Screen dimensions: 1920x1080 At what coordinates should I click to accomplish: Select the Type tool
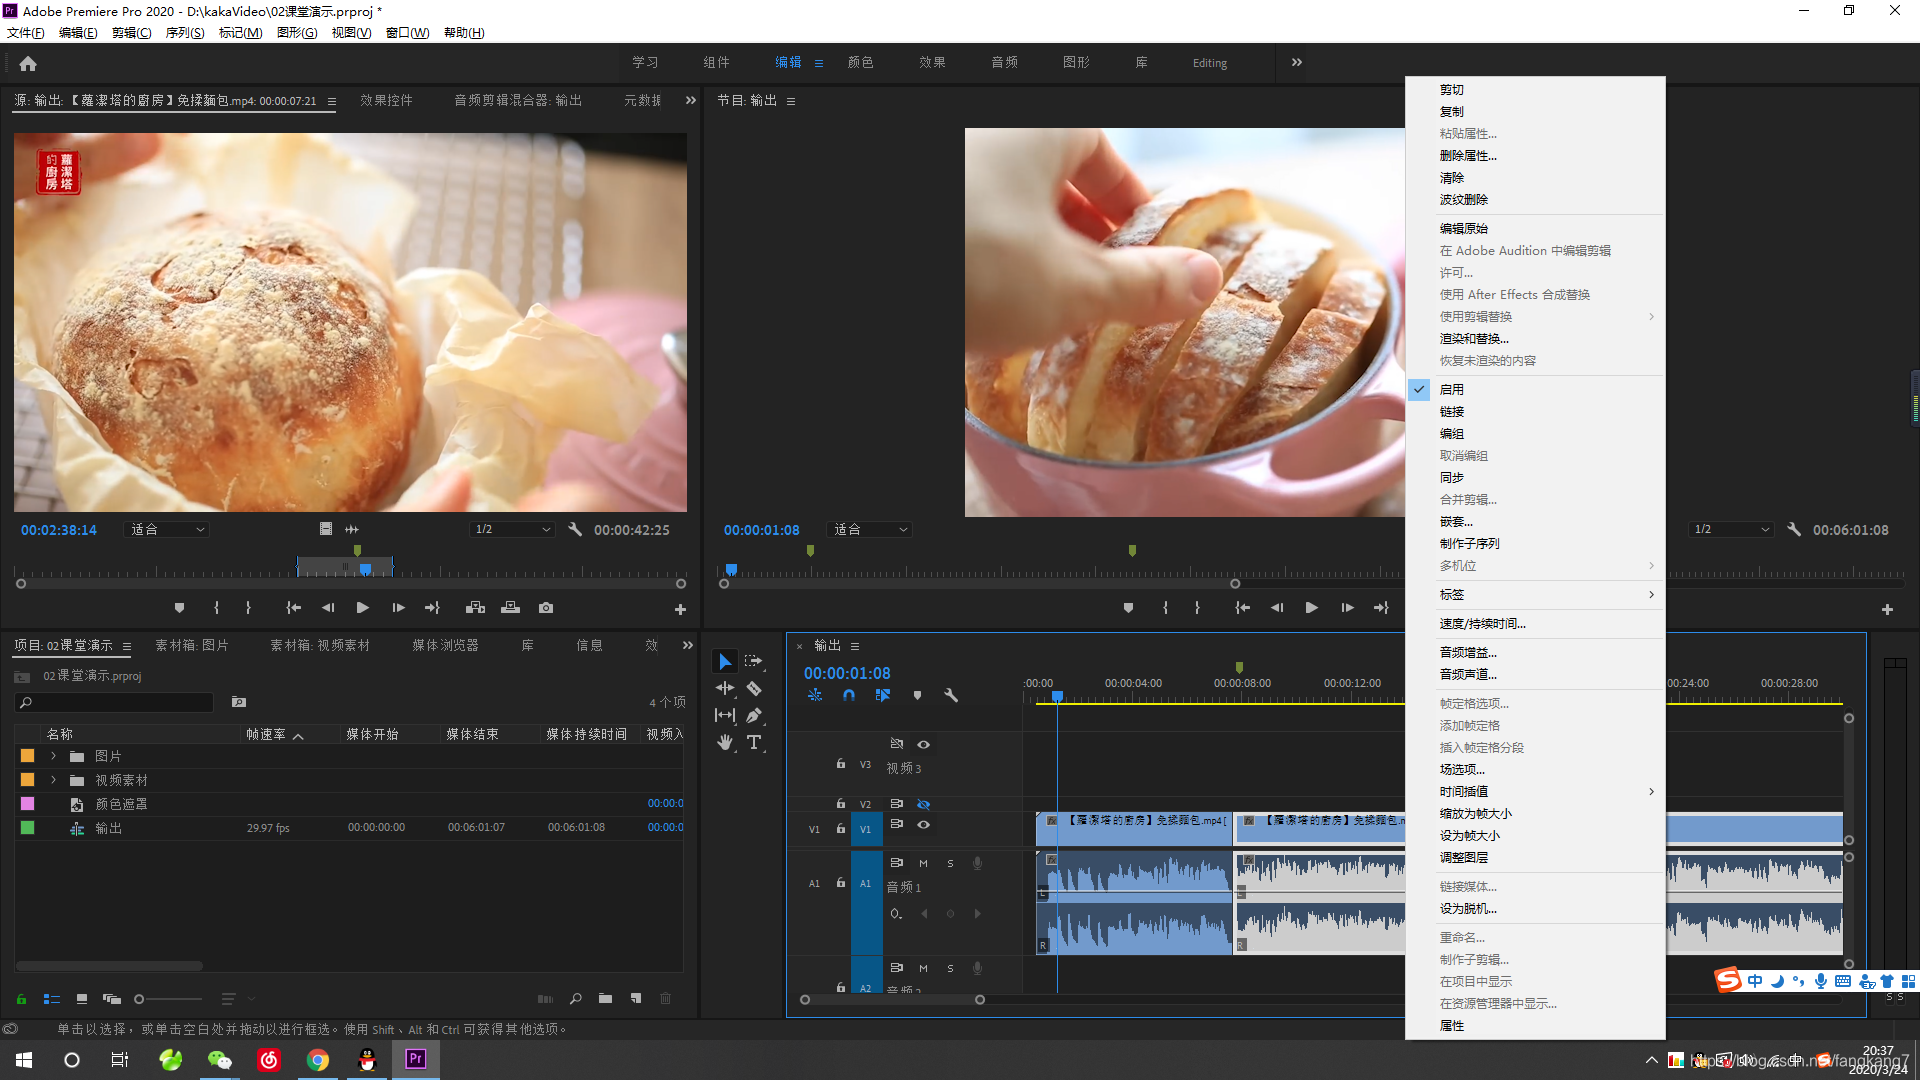tap(754, 742)
